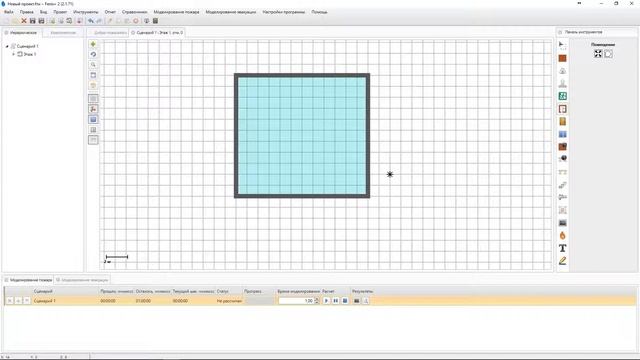Image resolution: width=640 pixels, height=360 pixels.
Task: Choose the polygonal room drawing mode
Action: [x=608, y=54]
